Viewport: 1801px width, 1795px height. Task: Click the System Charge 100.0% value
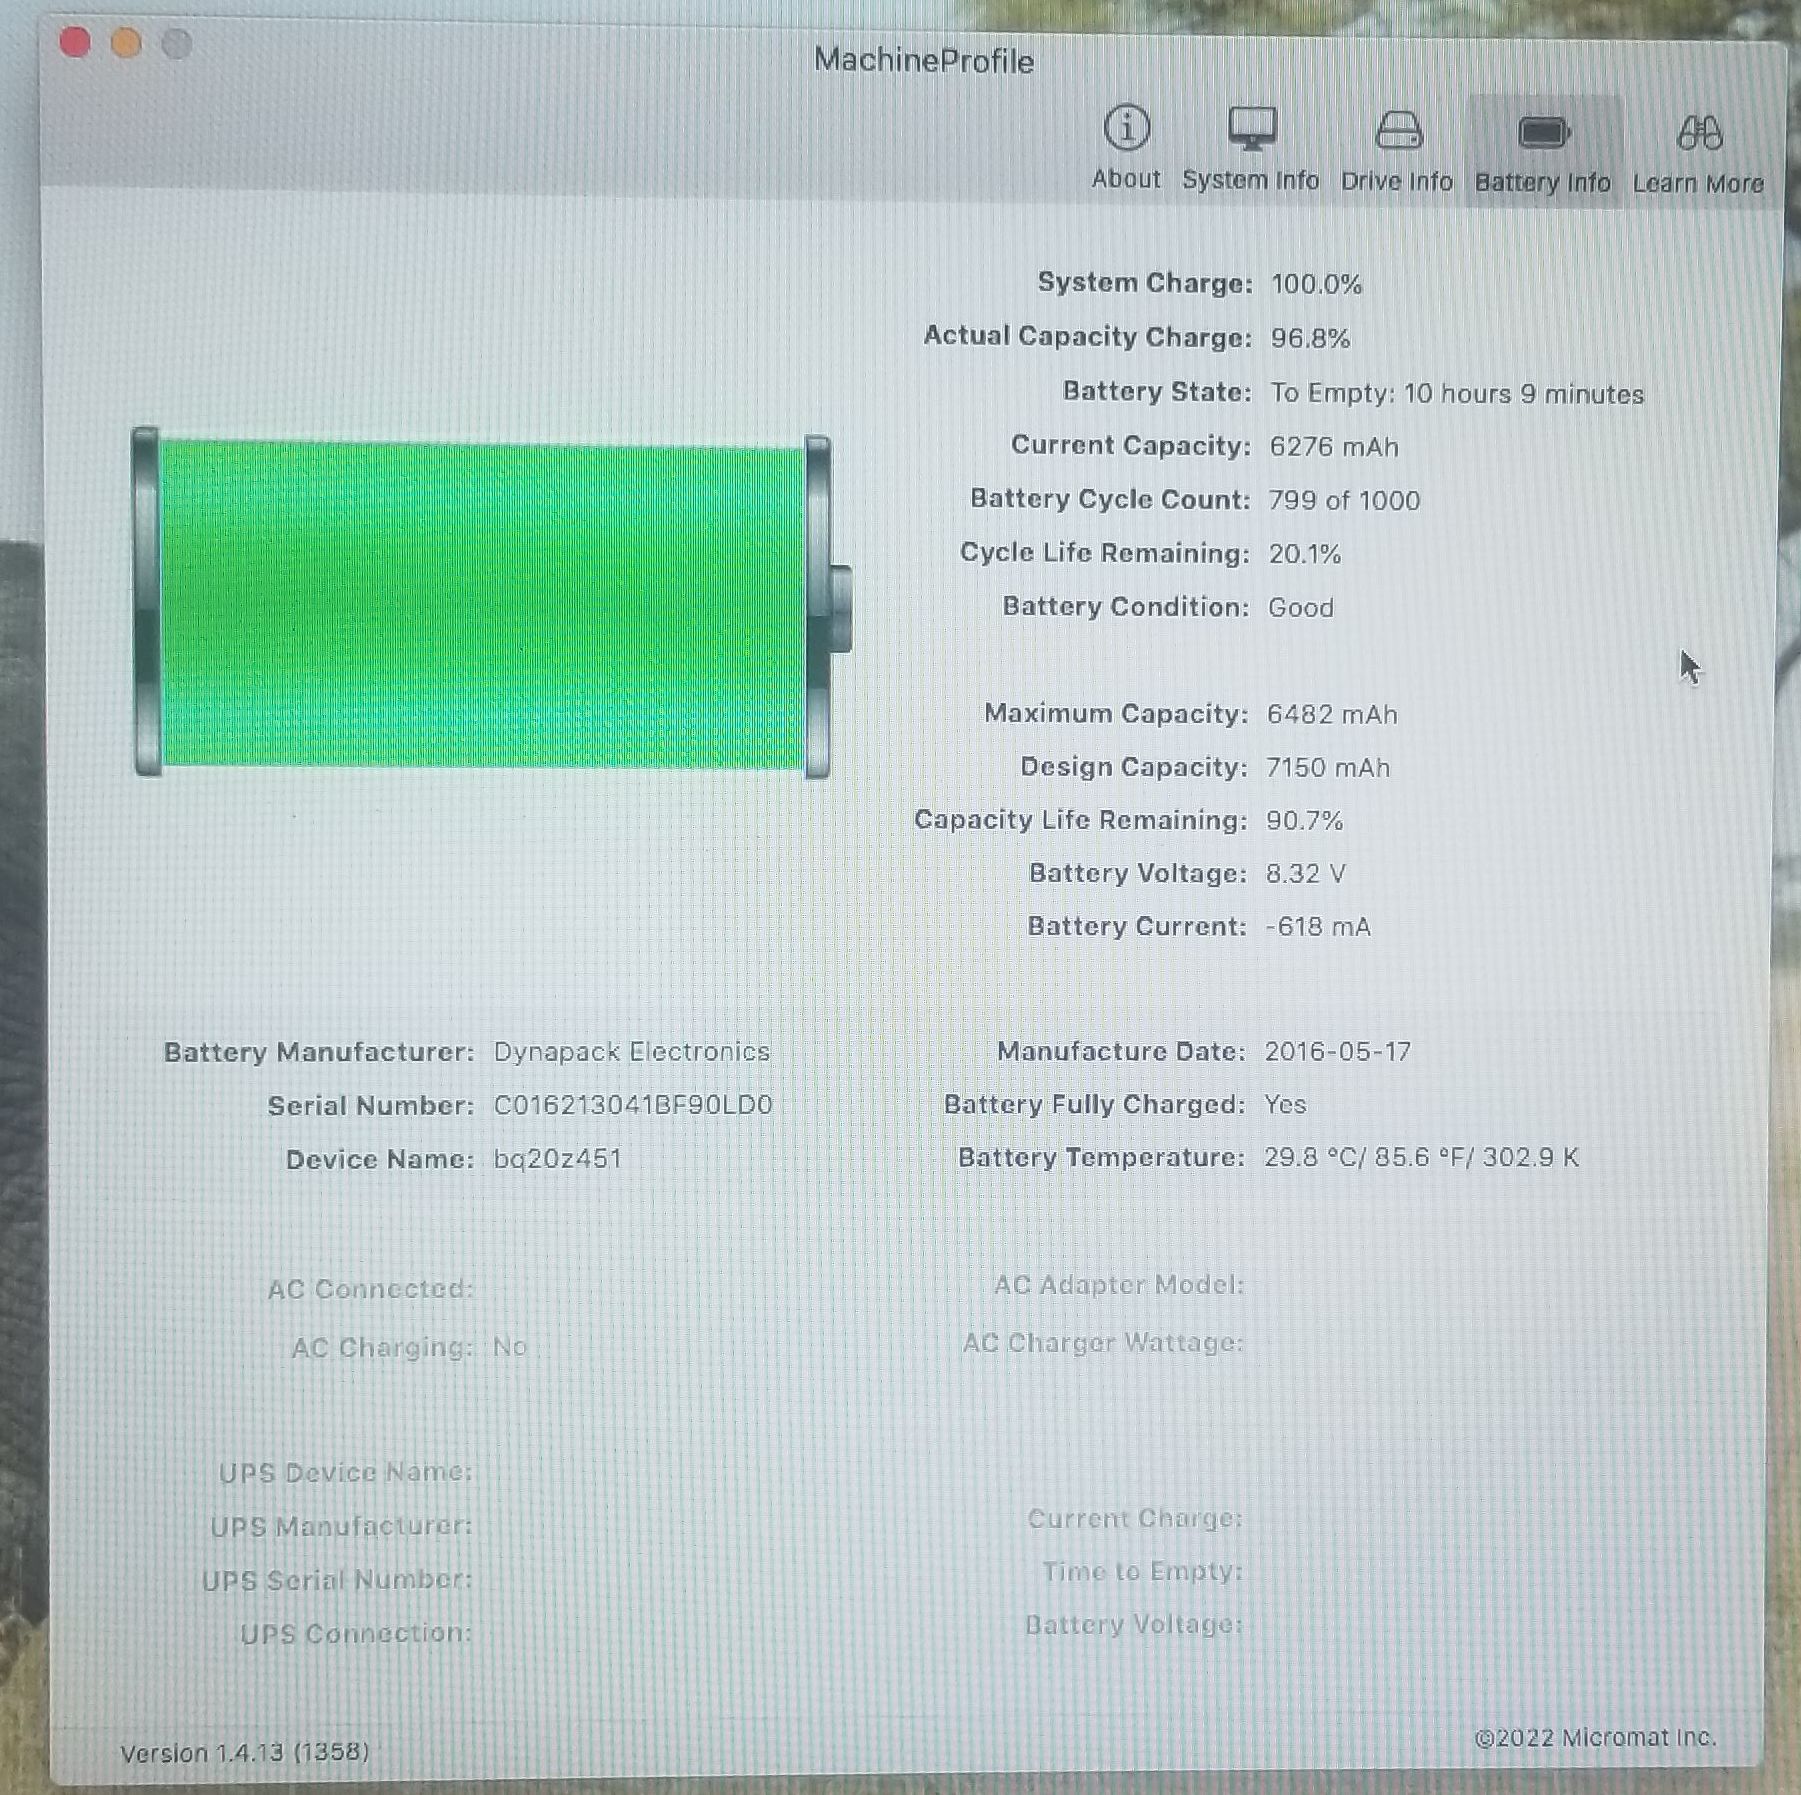point(1316,285)
